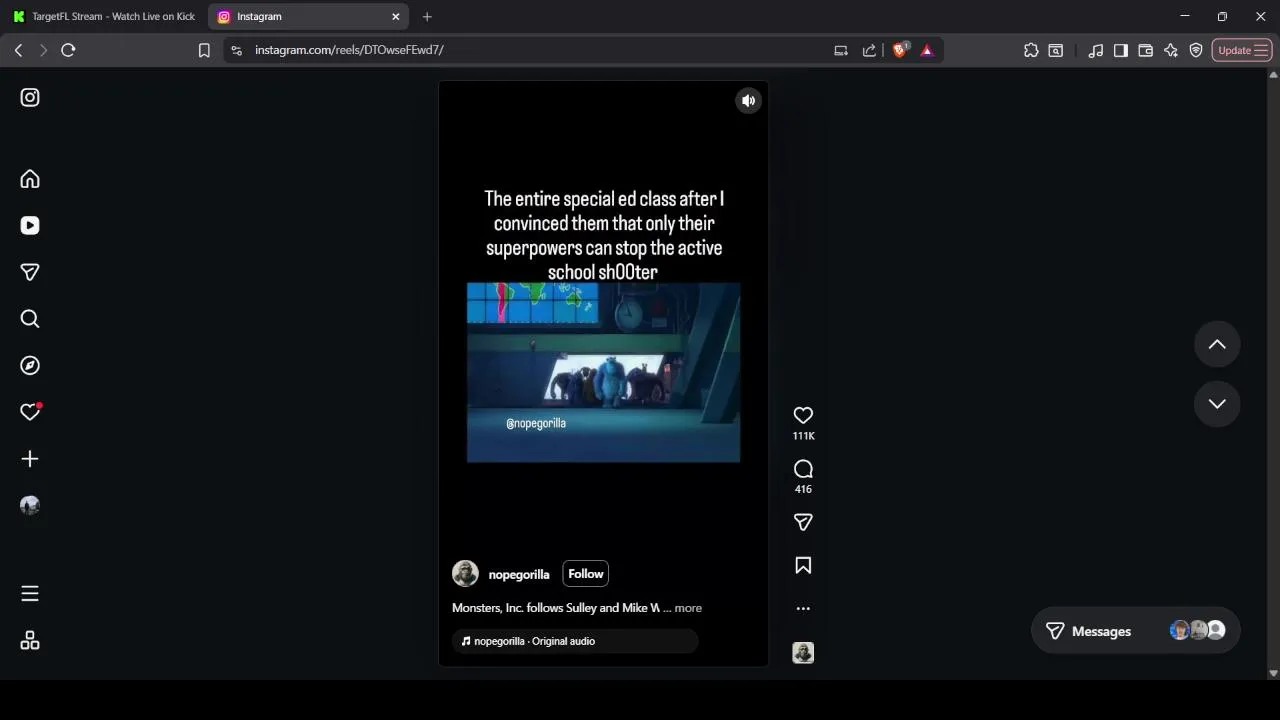Open install app icon in address bar

[x=841, y=50]
